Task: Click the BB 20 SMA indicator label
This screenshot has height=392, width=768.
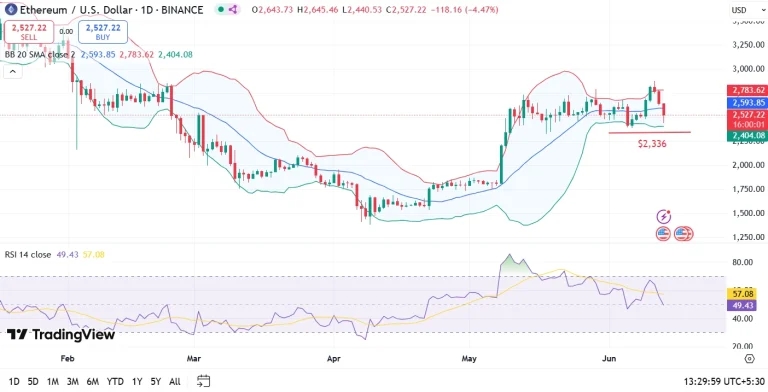Action: pos(40,55)
